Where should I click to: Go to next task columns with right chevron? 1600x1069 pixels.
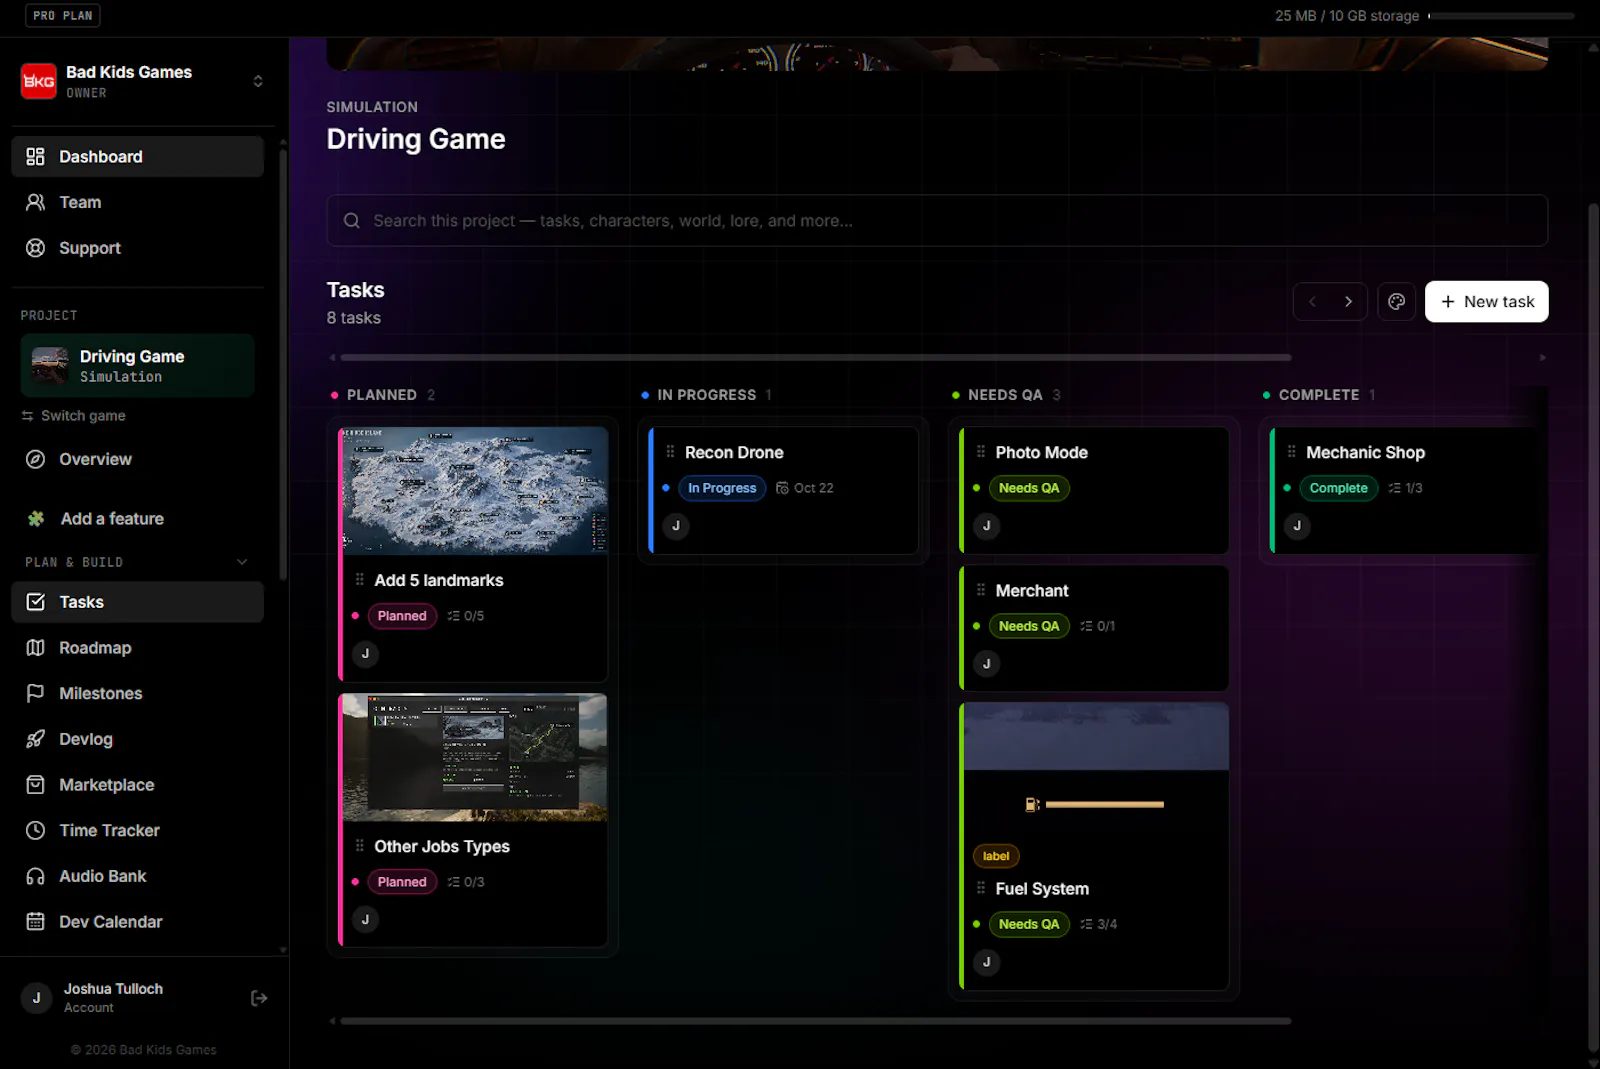pos(1348,302)
